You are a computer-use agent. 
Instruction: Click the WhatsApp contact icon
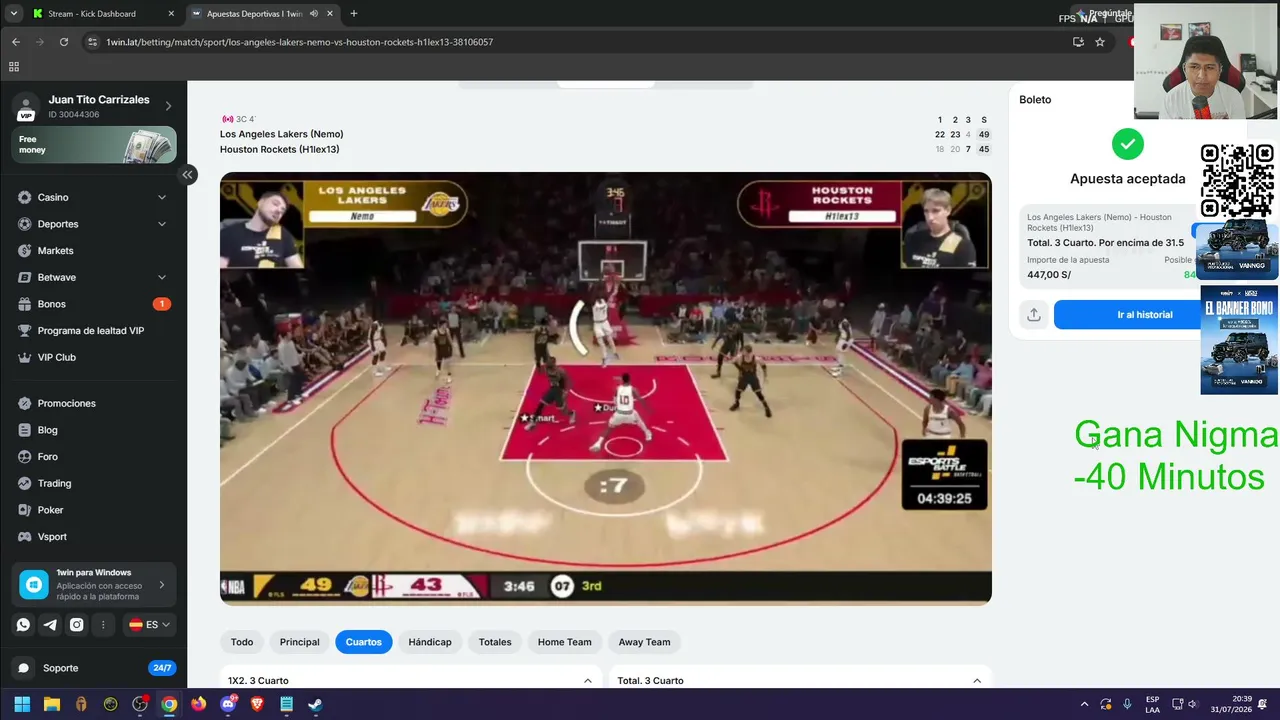(x=23, y=625)
